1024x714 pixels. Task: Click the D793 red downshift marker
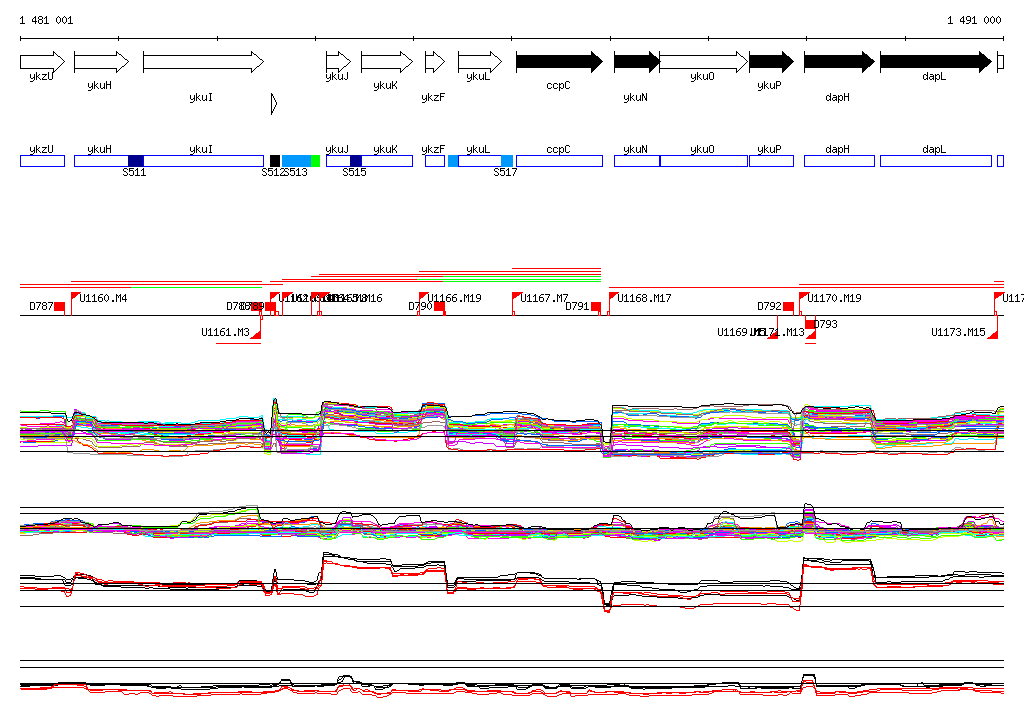[810, 324]
